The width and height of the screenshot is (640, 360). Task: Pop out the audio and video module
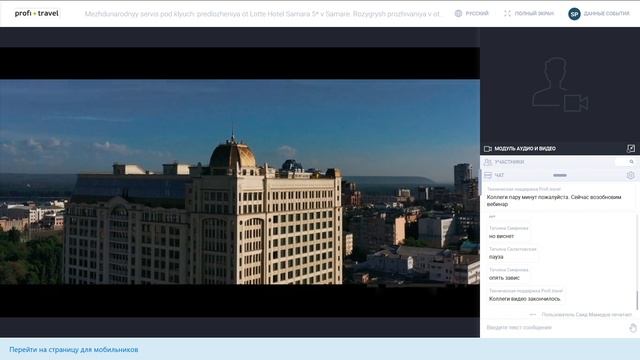click(x=631, y=148)
